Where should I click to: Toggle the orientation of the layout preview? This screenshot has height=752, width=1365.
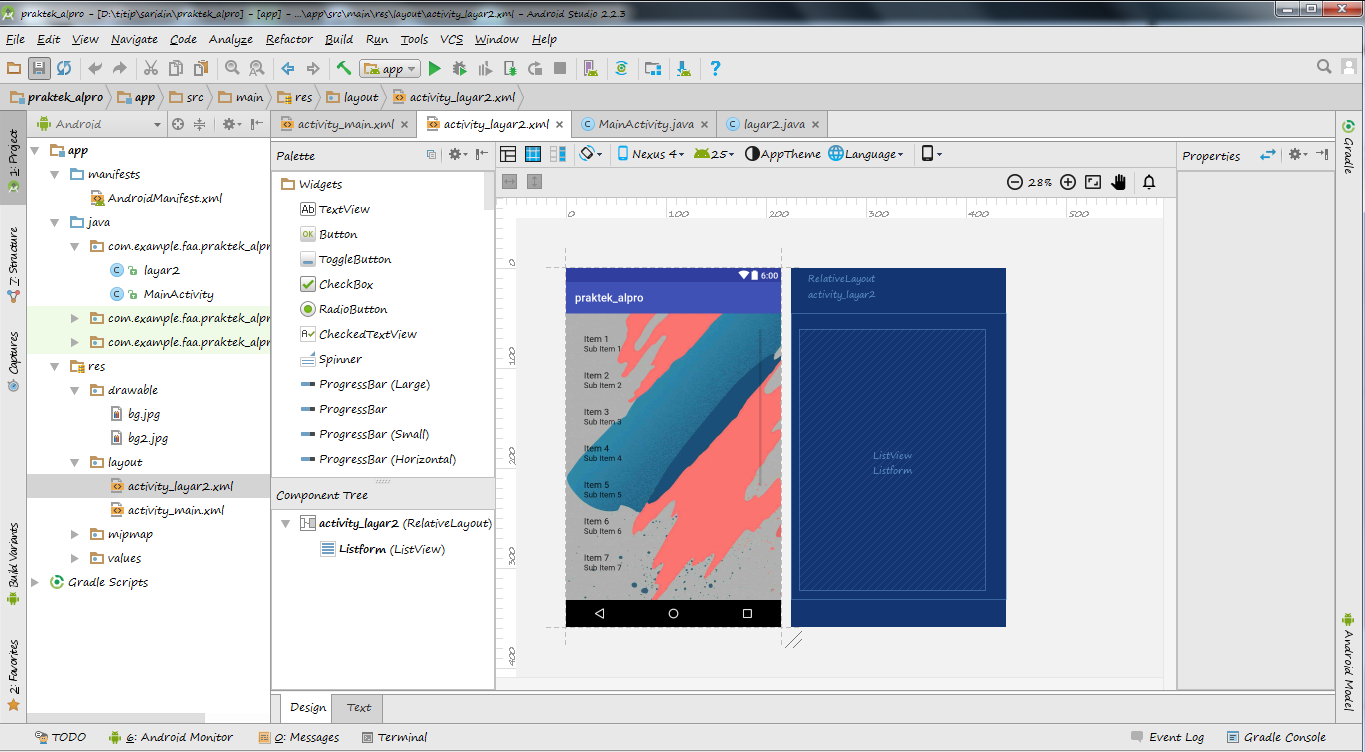[x=588, y=153]
